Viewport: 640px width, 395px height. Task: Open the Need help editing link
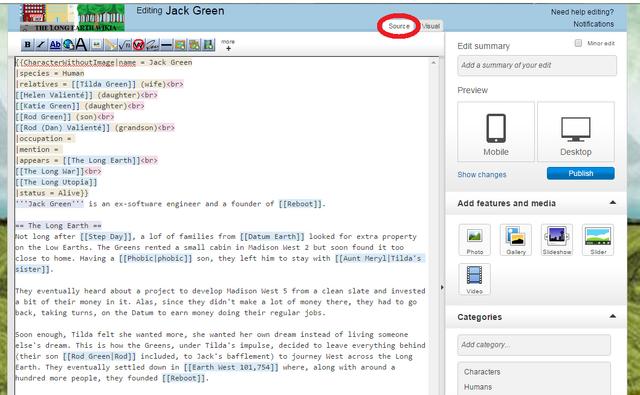pos(582,12)
